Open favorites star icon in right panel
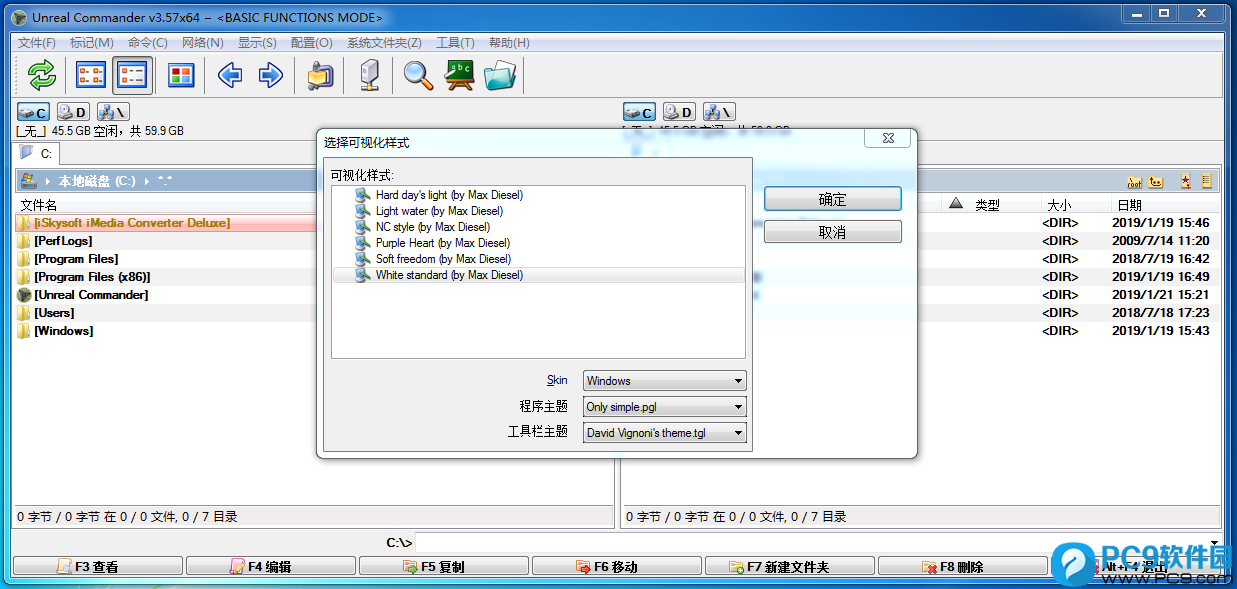This screenshot has height=589, width=1237. (1185, 181)
